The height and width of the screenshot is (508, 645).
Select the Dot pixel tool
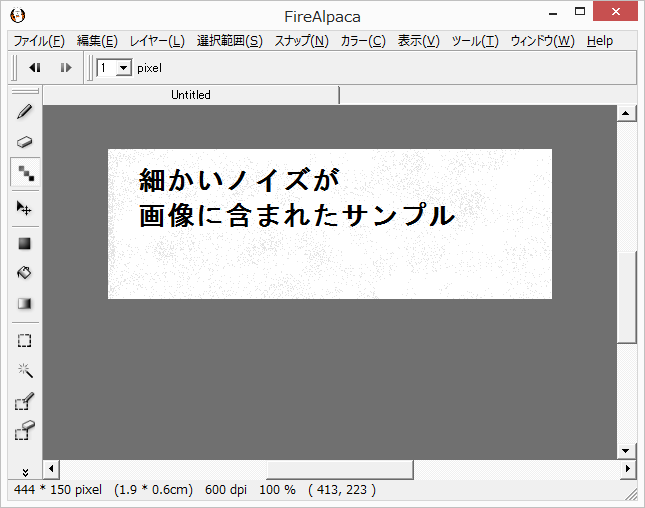click(x=26, y=173)
